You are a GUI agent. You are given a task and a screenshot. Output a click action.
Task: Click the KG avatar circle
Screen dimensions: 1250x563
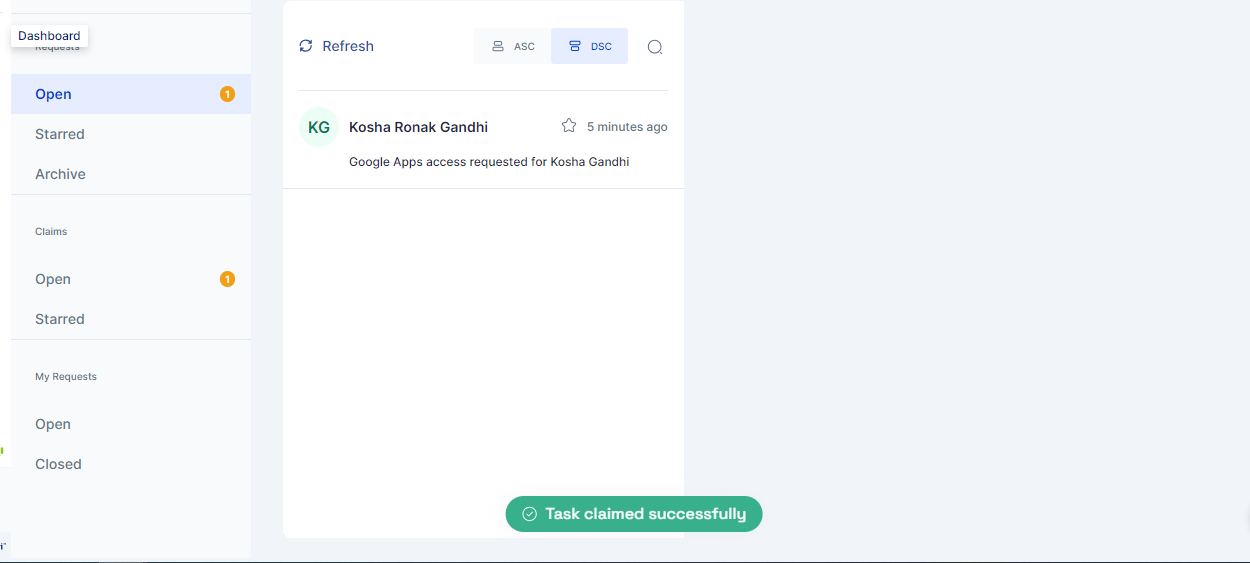click(x=319, y=127)
